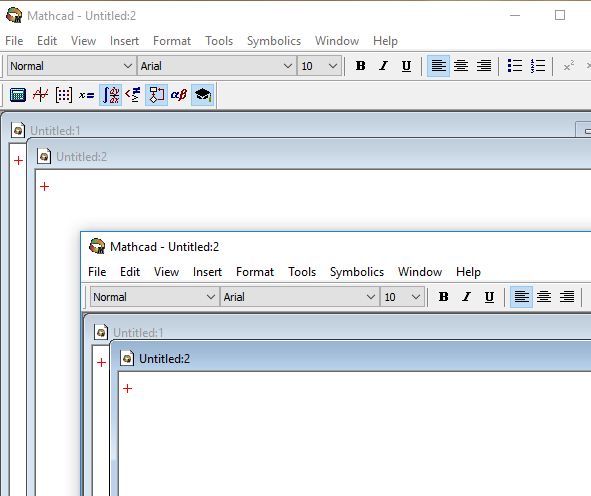The image size is (591, 496).
Task: Align left in front window toolbar
Action: coord(521,297)
